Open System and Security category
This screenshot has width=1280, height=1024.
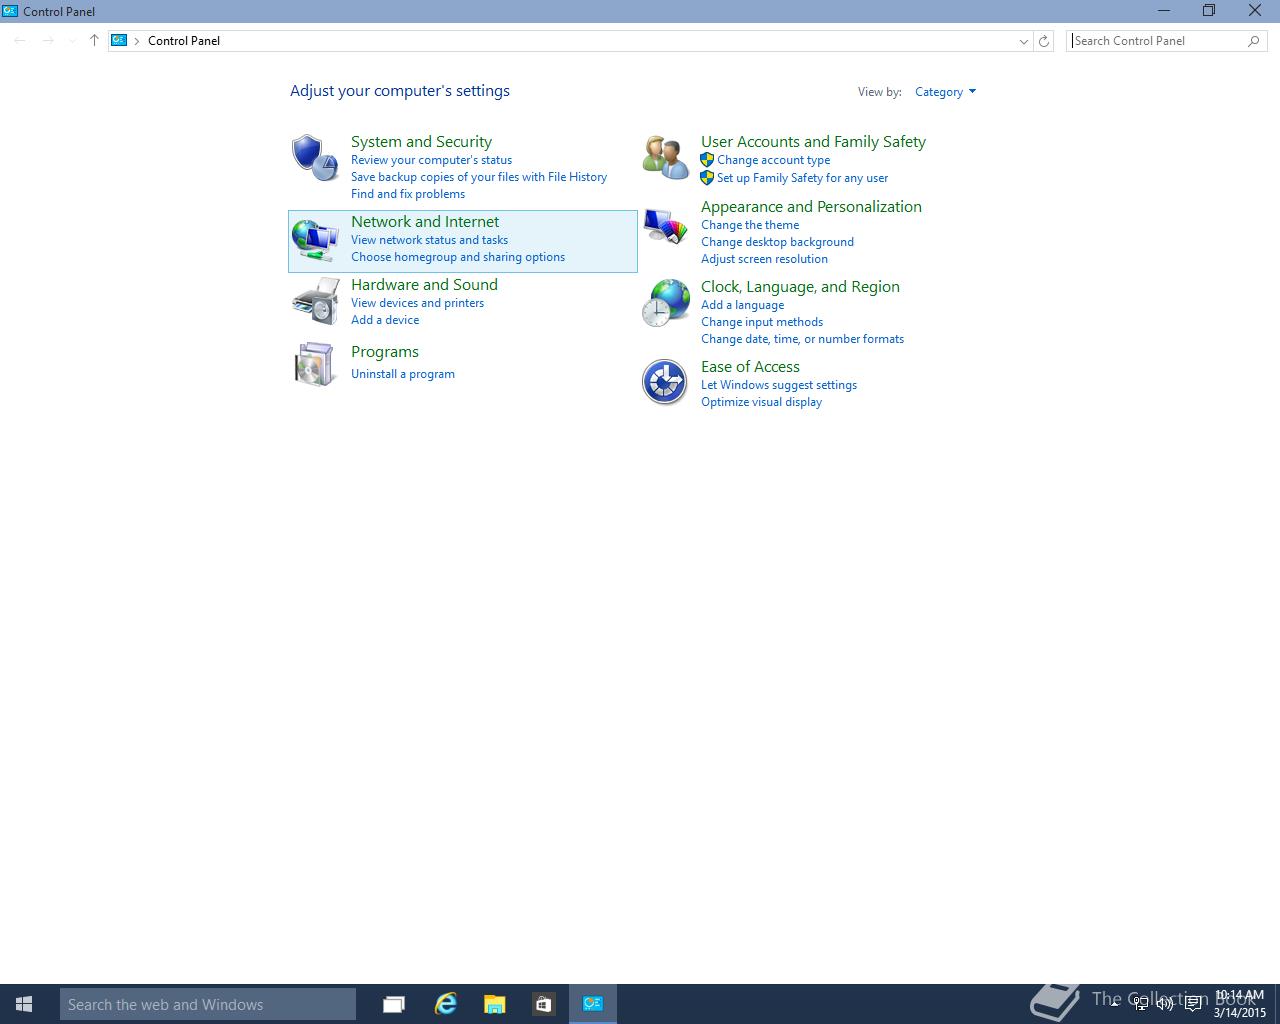pyautogui.click(x=421, y=142)
